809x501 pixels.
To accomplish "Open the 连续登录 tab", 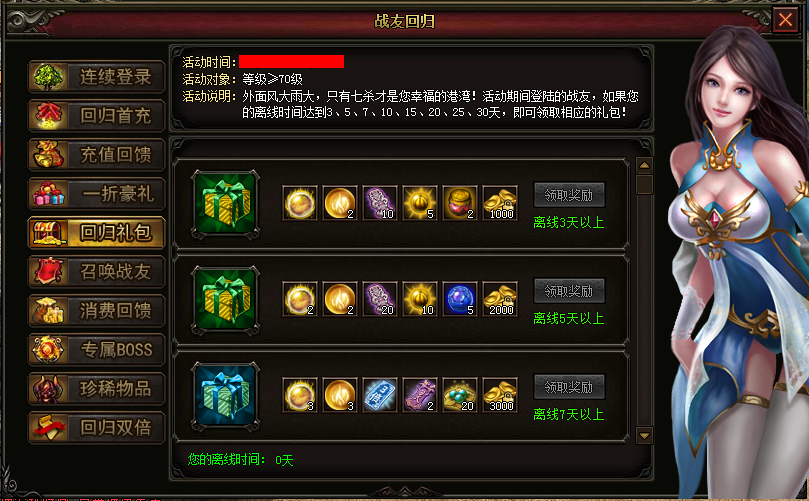I will click(96, 77).
